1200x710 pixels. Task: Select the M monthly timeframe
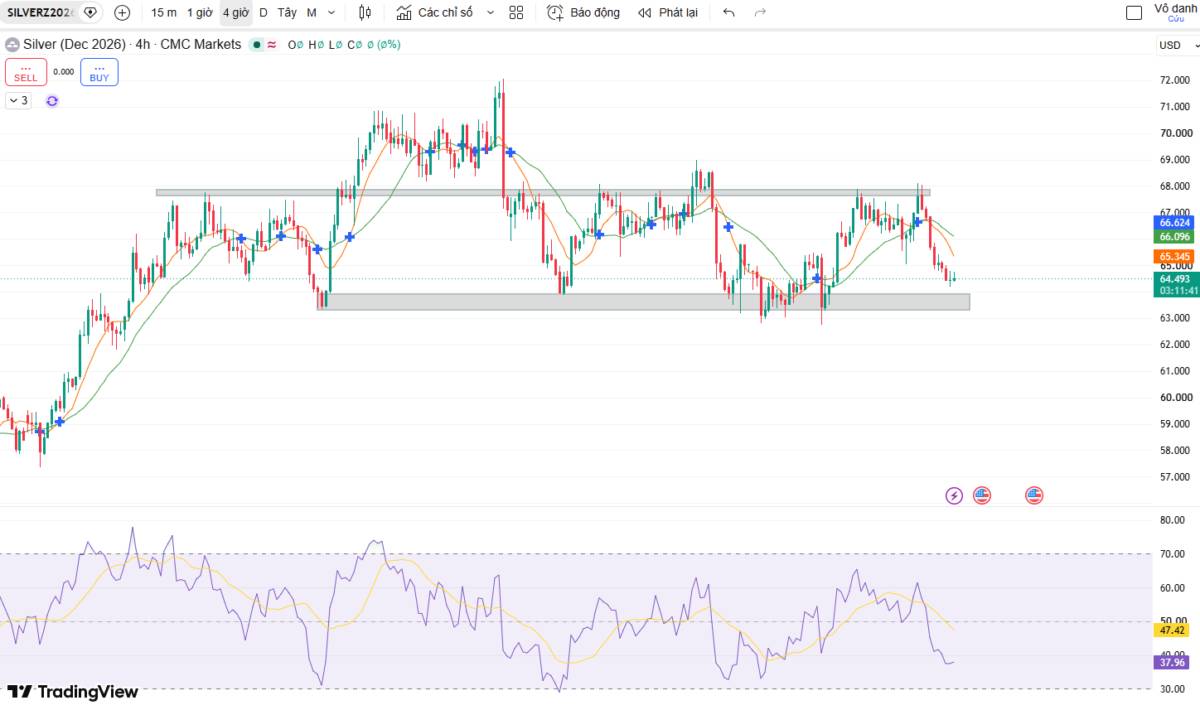312,13
